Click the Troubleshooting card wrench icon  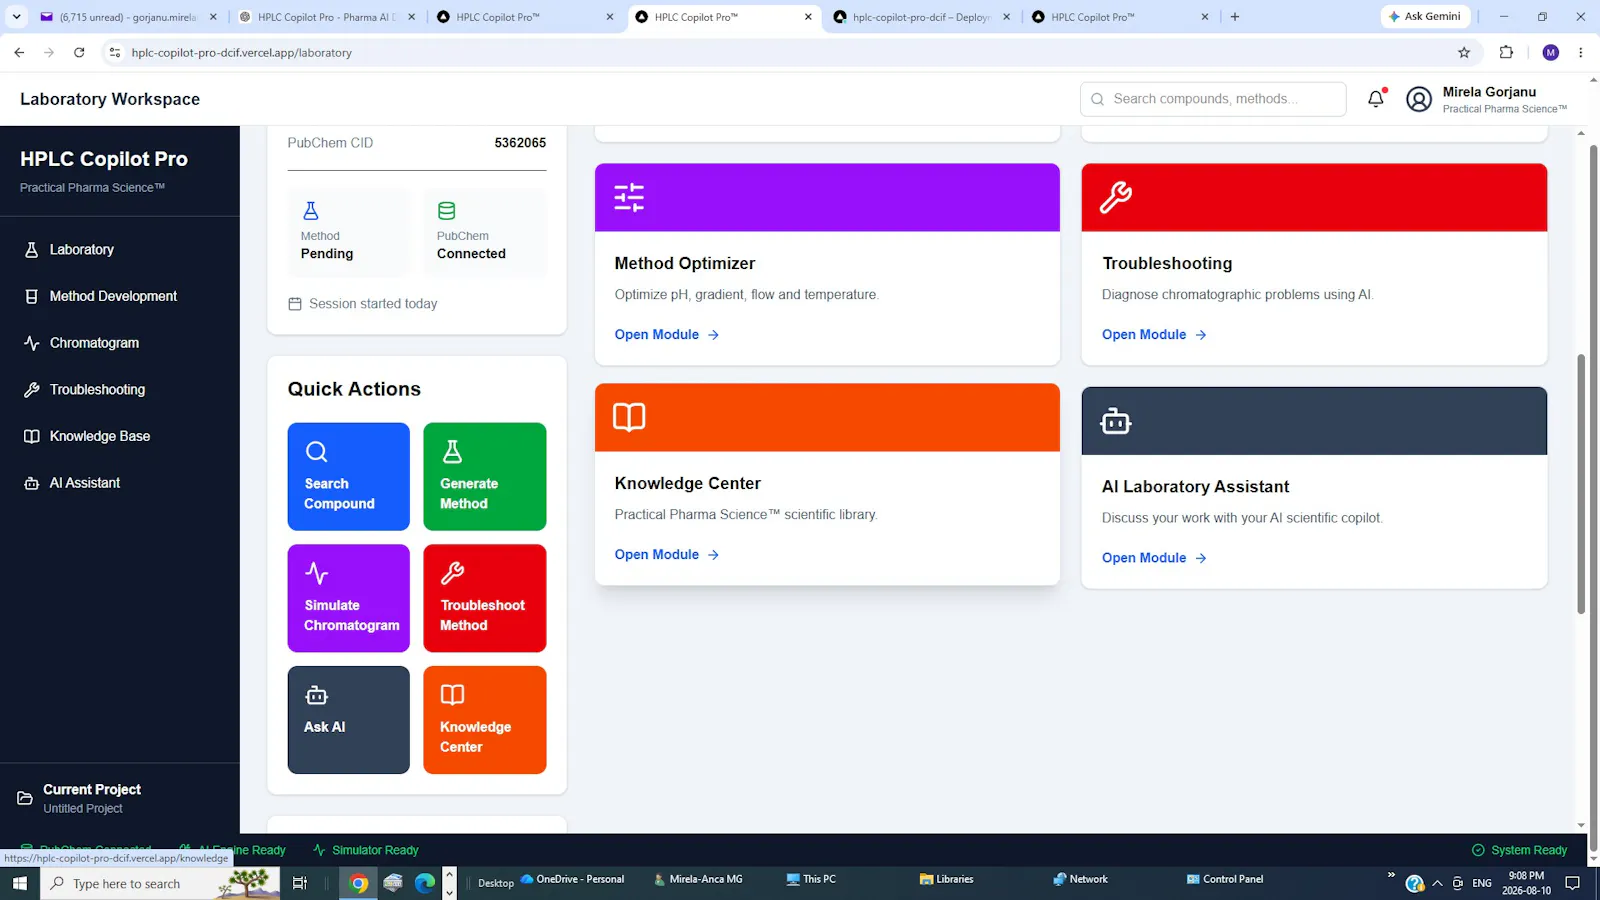(1116, 197)
